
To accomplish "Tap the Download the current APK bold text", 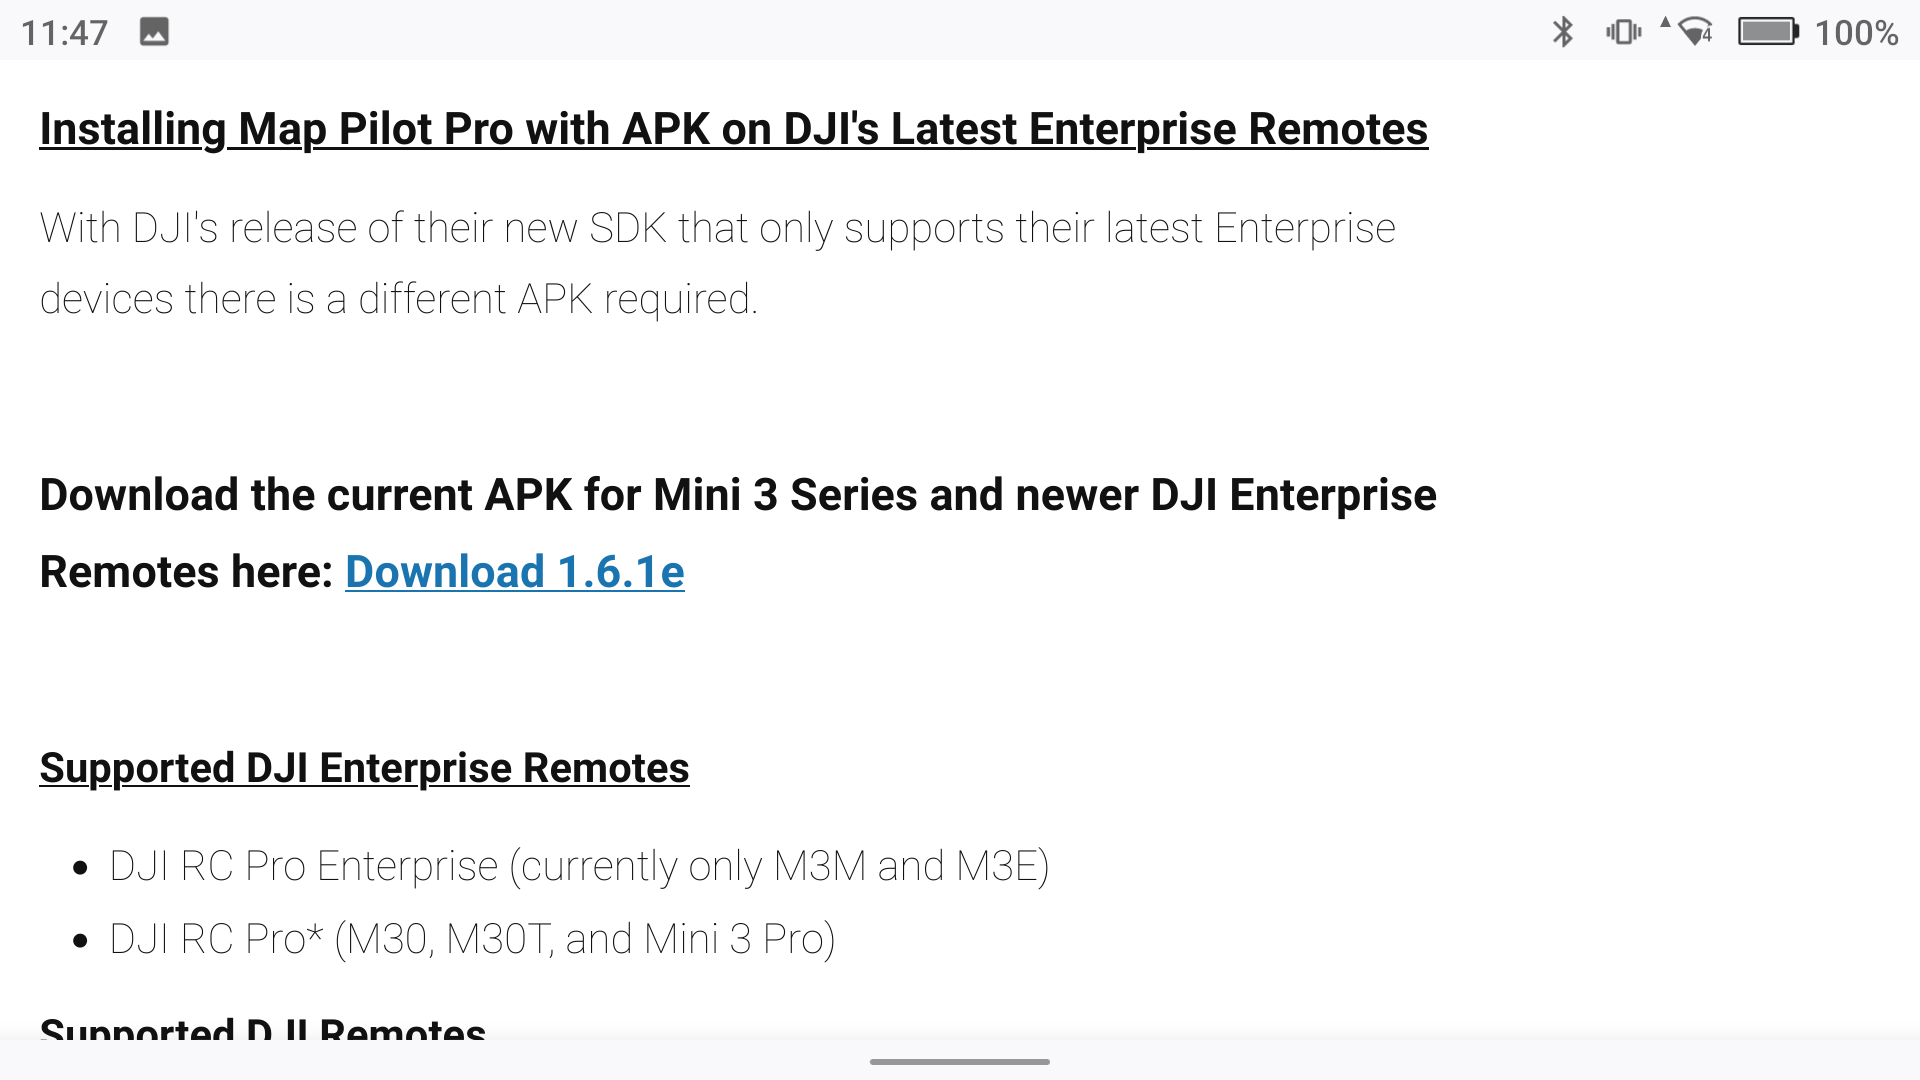I will (738, 495).
